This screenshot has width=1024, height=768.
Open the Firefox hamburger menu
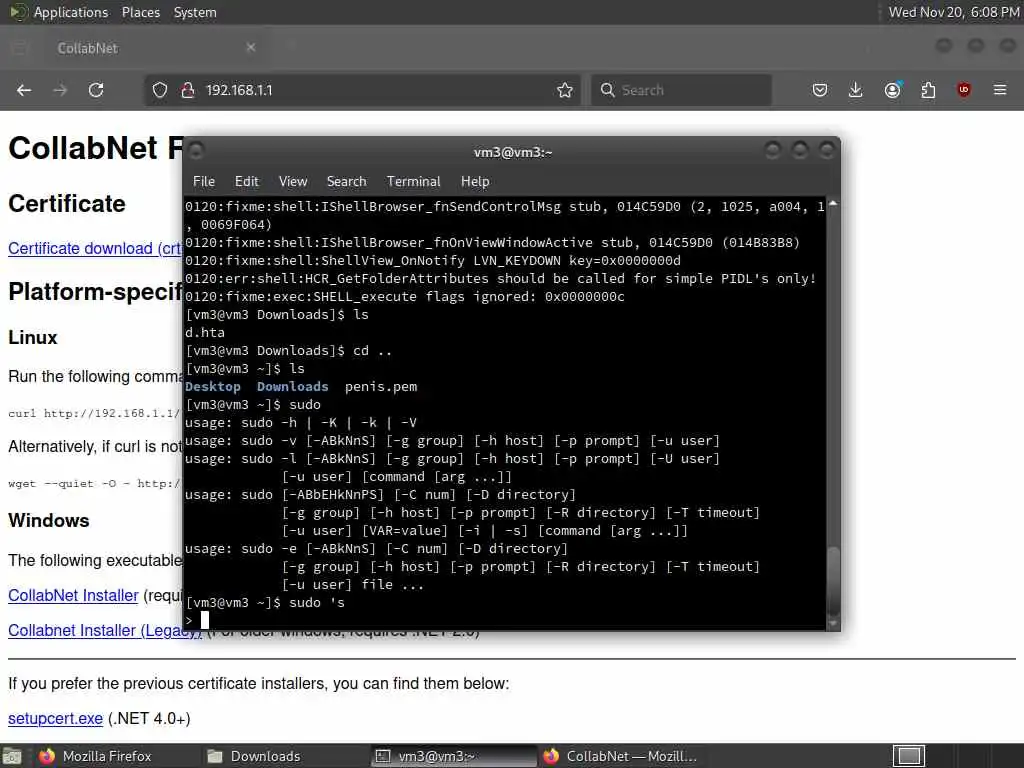point(1000,90)
